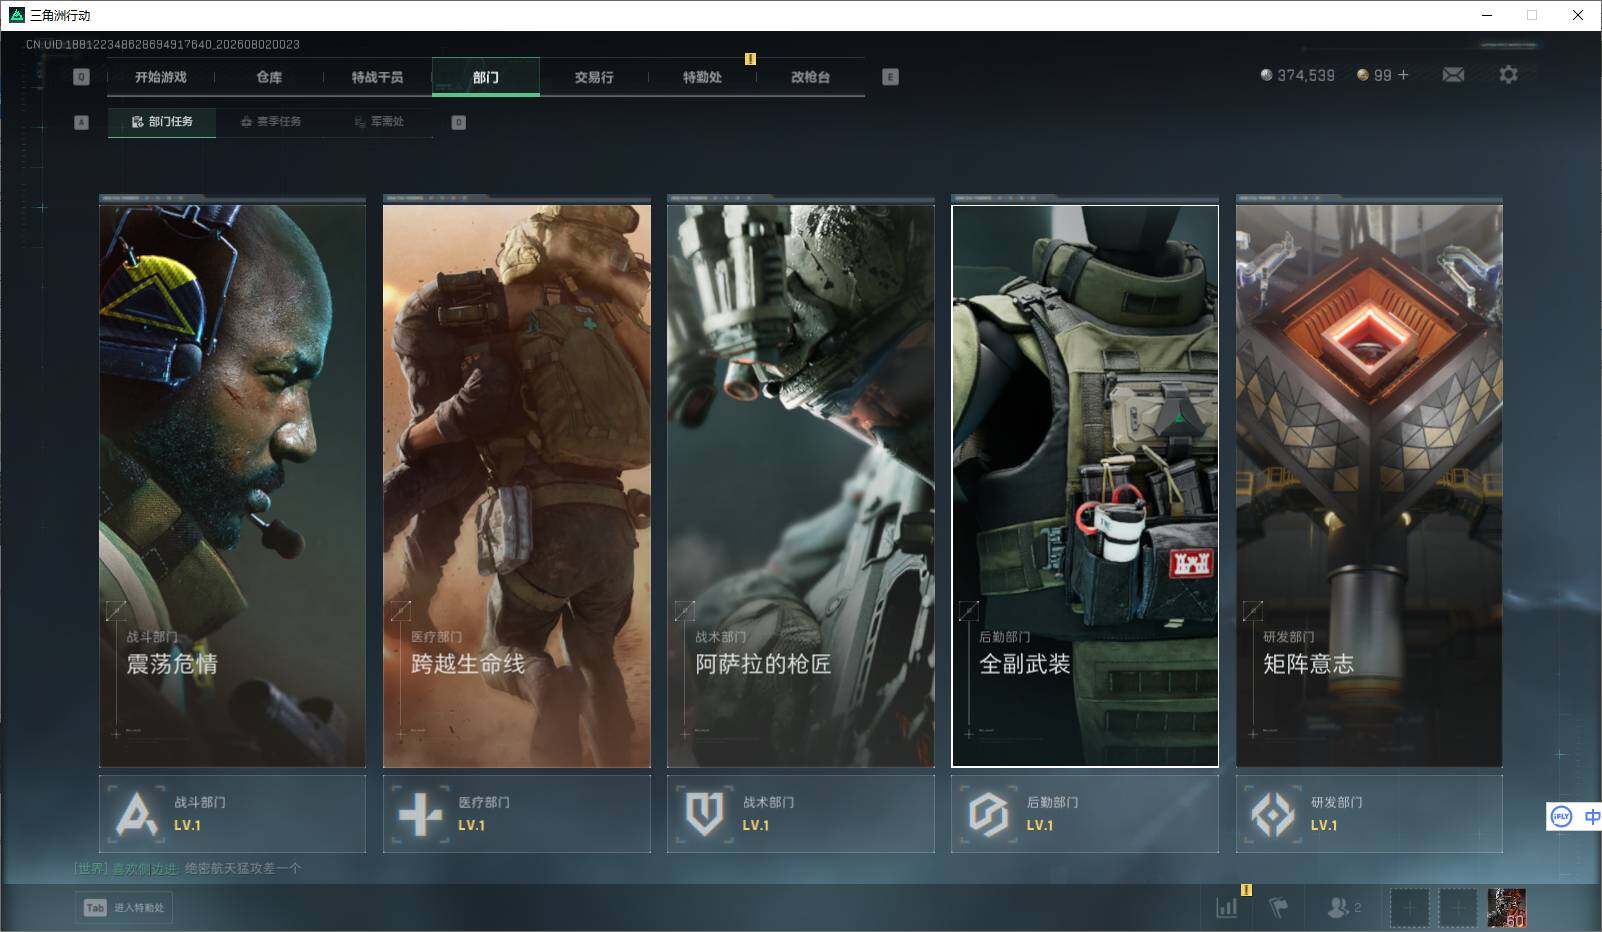The height and width of the screenshot is (932, 1602).
Task: Click the Delta Force app title icon
Action: (16, 15)
